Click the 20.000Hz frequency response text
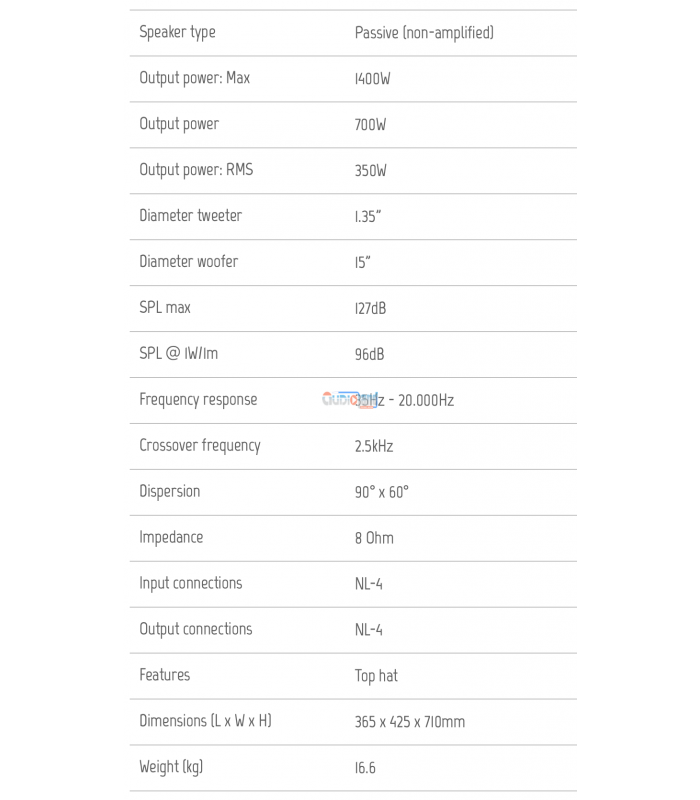This screenshot has height=800, width=700. [x=426, y=401]
